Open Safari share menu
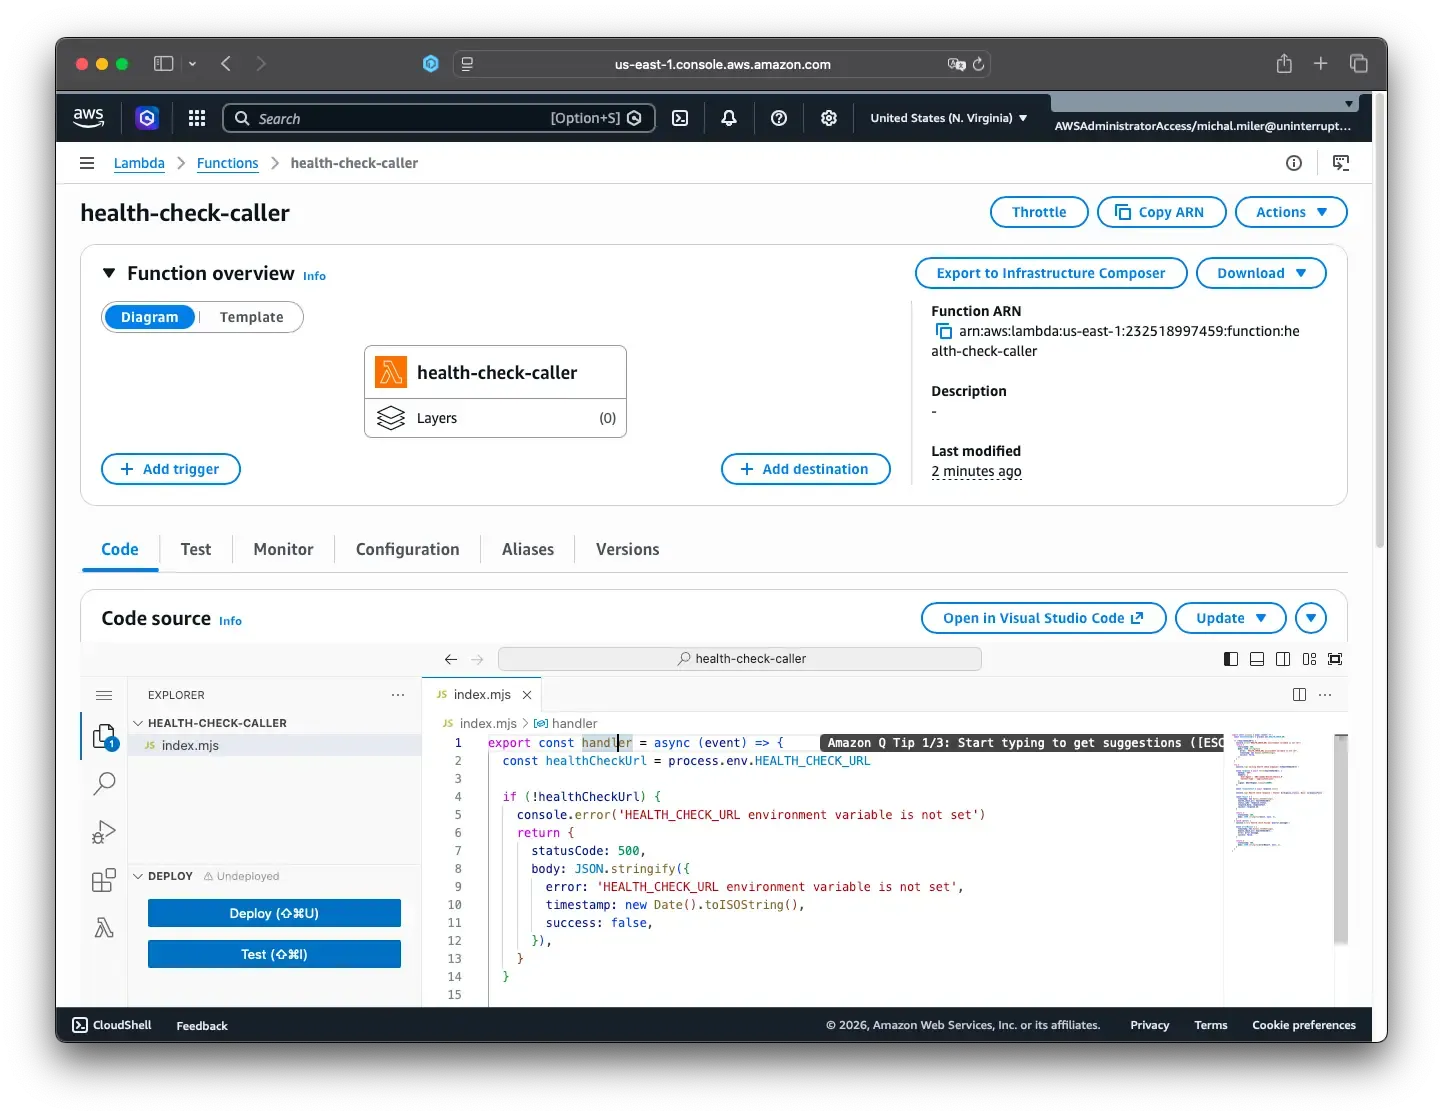1443x1116 pixels. click(x=1284, y=64)
